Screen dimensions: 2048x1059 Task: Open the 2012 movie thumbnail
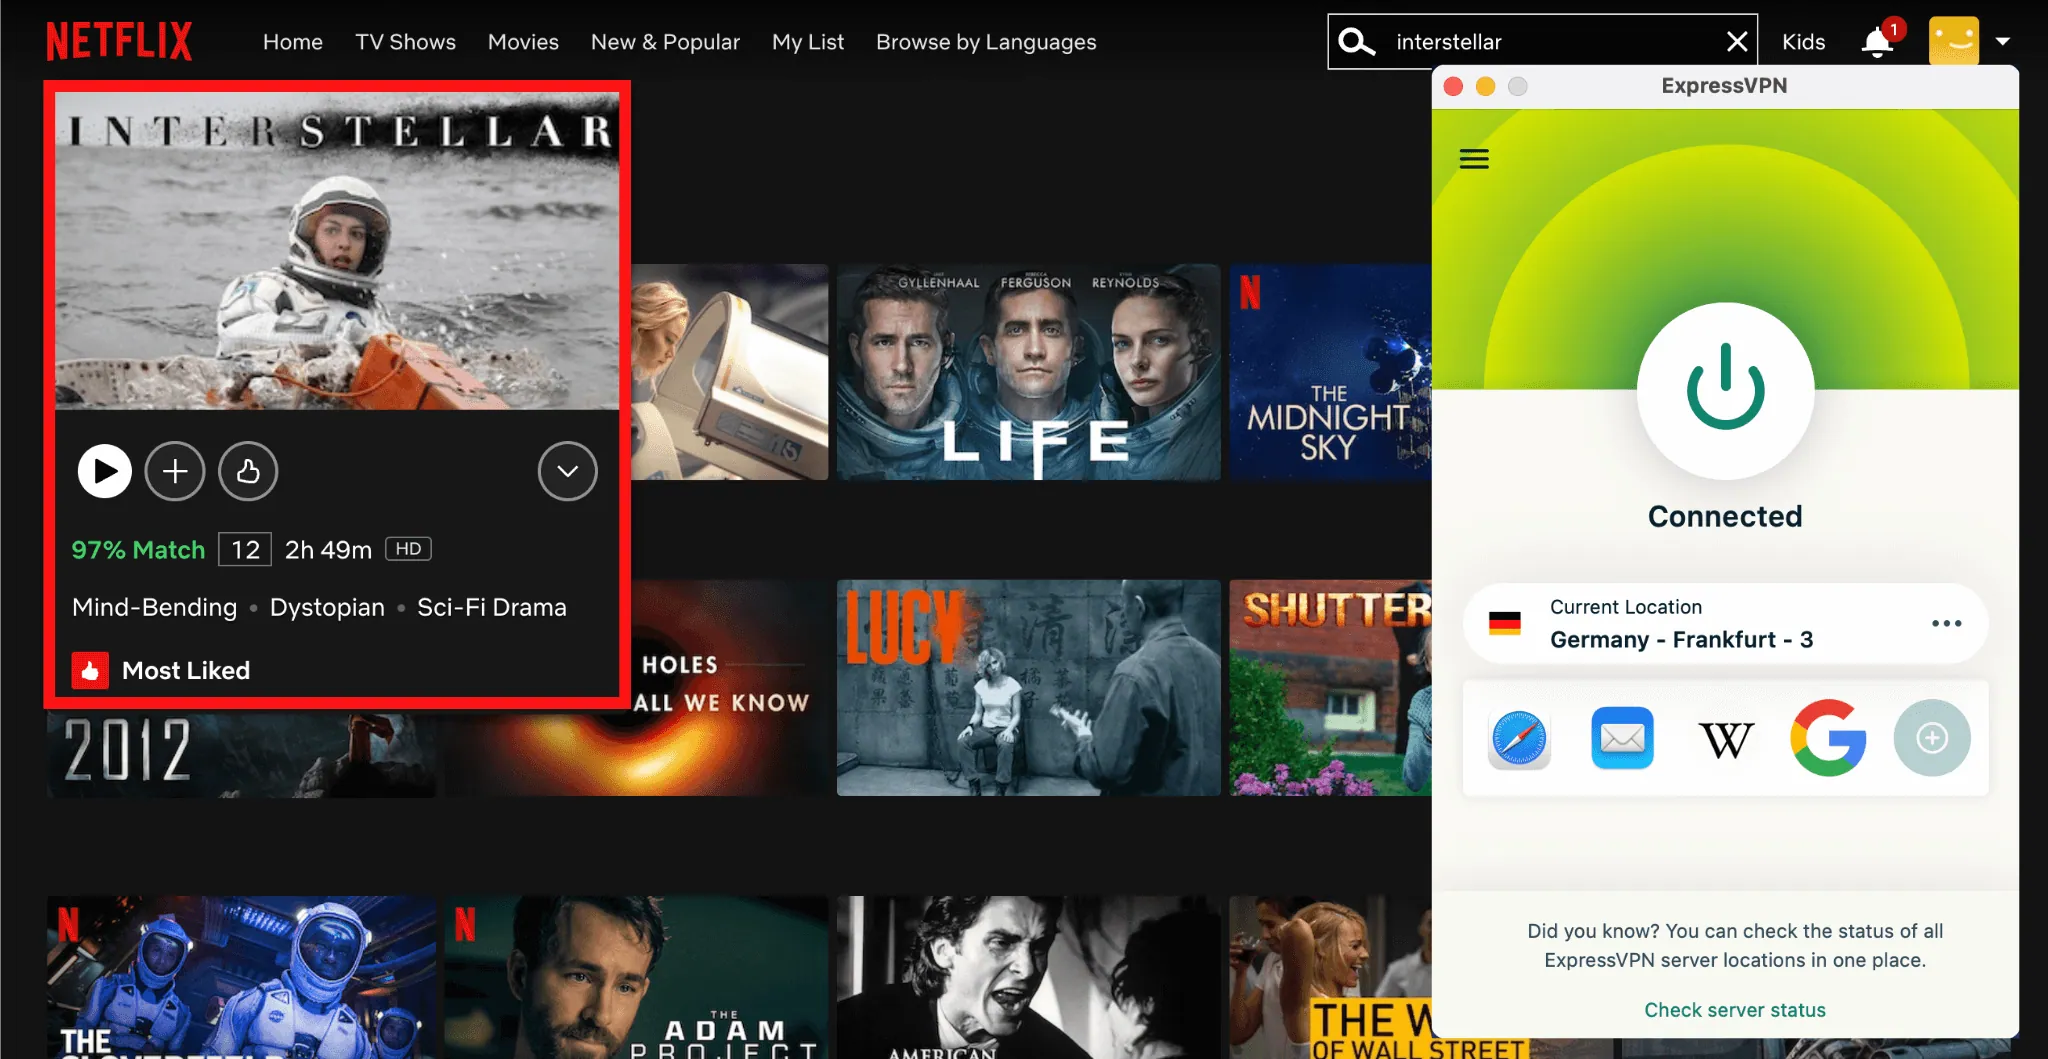pos(241,753)
